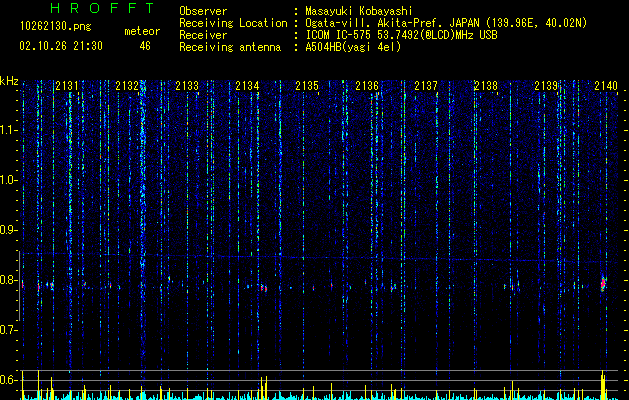The width and height of the screenshot is (629, 400).
Task: Select the filename 10262130.png
Action: (x=56, y=27)
